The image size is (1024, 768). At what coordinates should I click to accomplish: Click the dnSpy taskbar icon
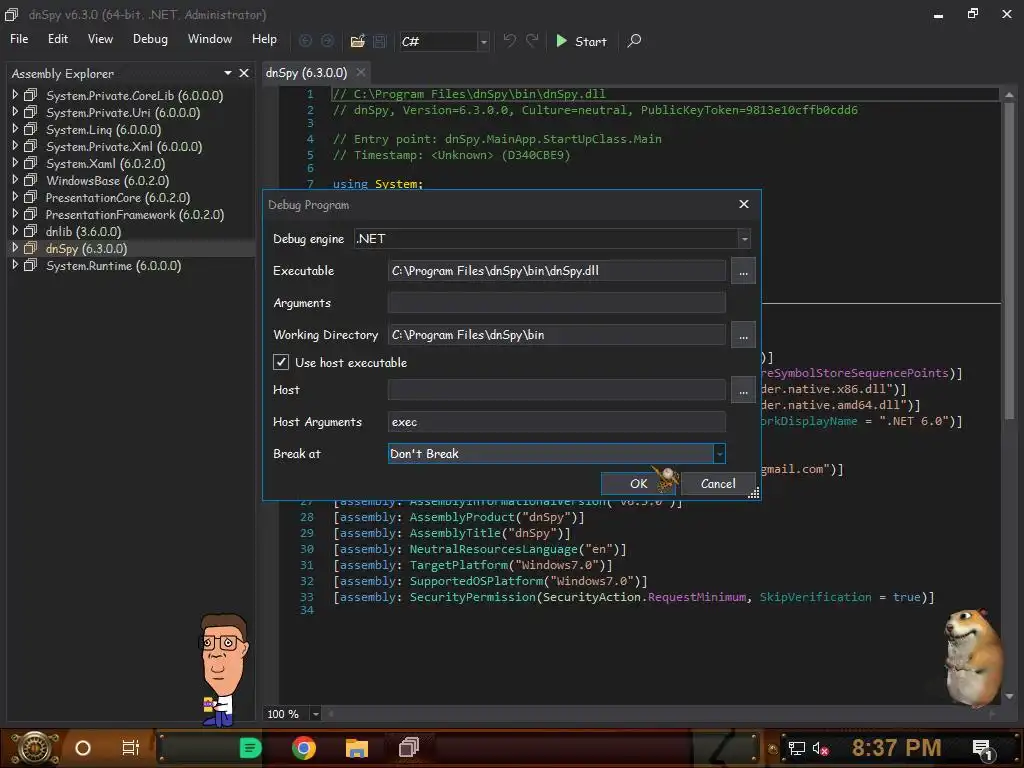[x=409, y=747]
